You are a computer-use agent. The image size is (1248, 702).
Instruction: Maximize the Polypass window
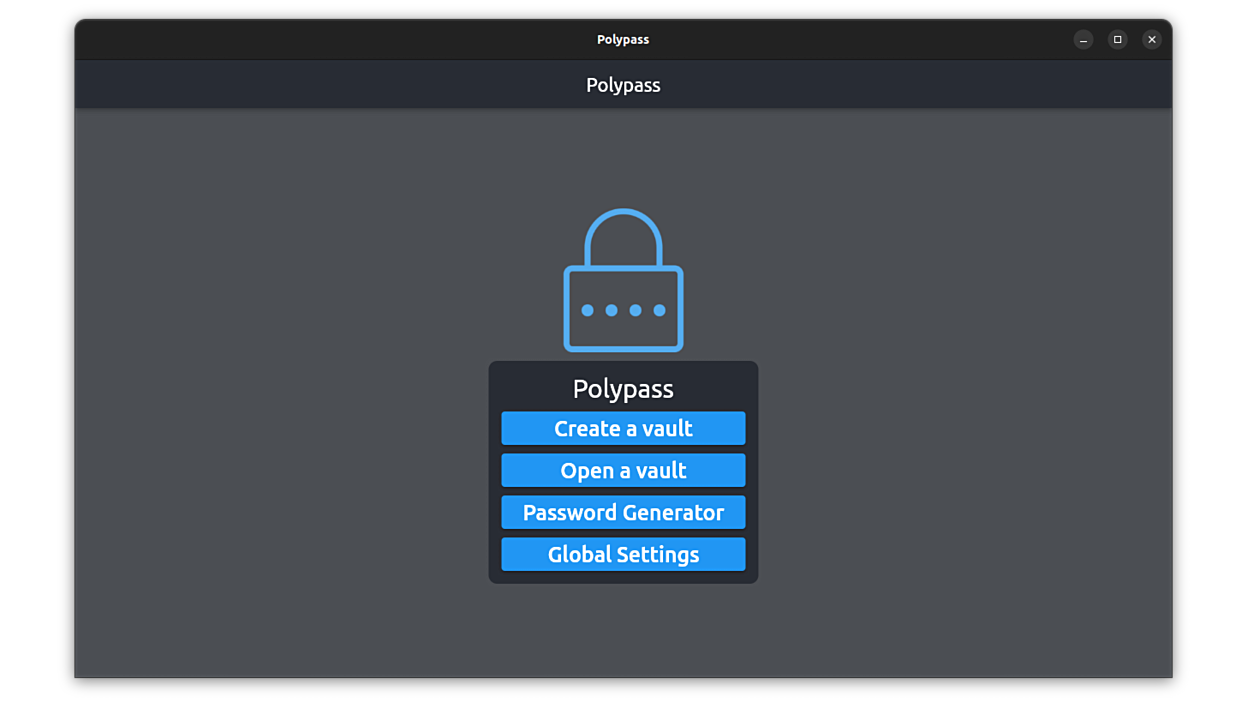[1117, 39]
